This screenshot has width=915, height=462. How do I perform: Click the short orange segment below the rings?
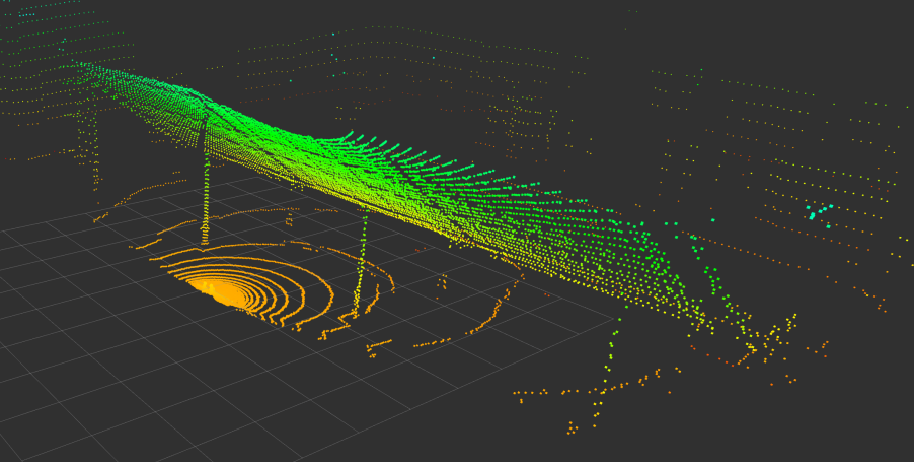[378, 346]
